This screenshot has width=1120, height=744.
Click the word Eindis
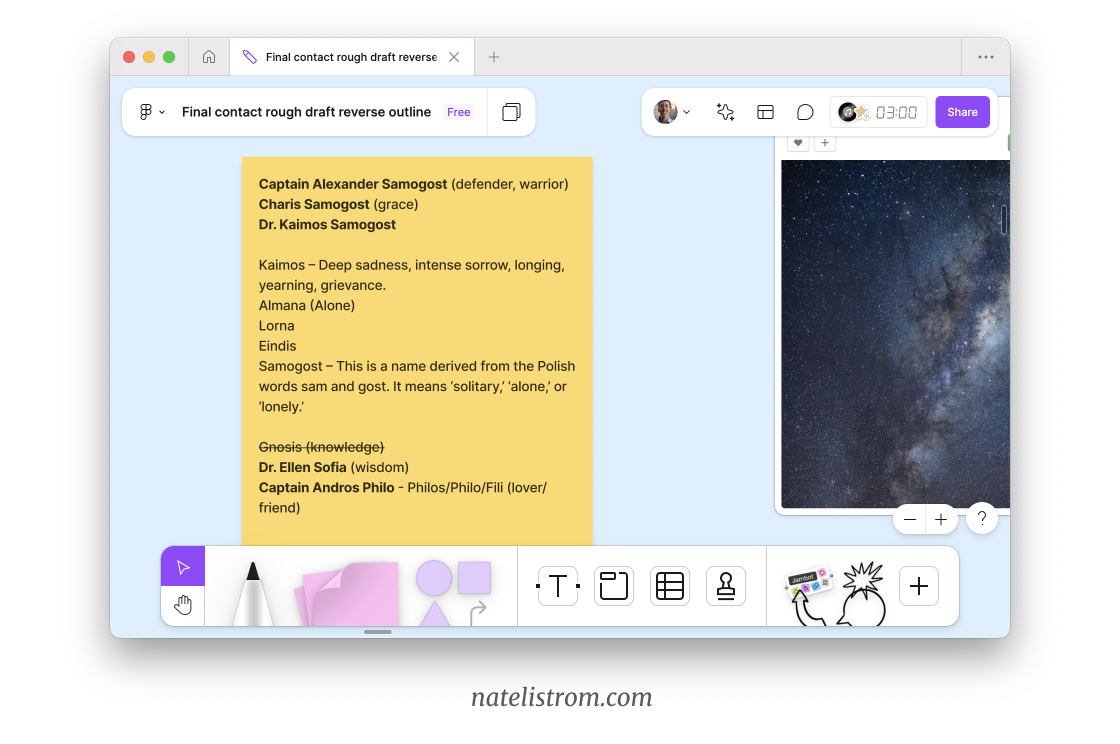pyautogui.click(x=277, y=346)
